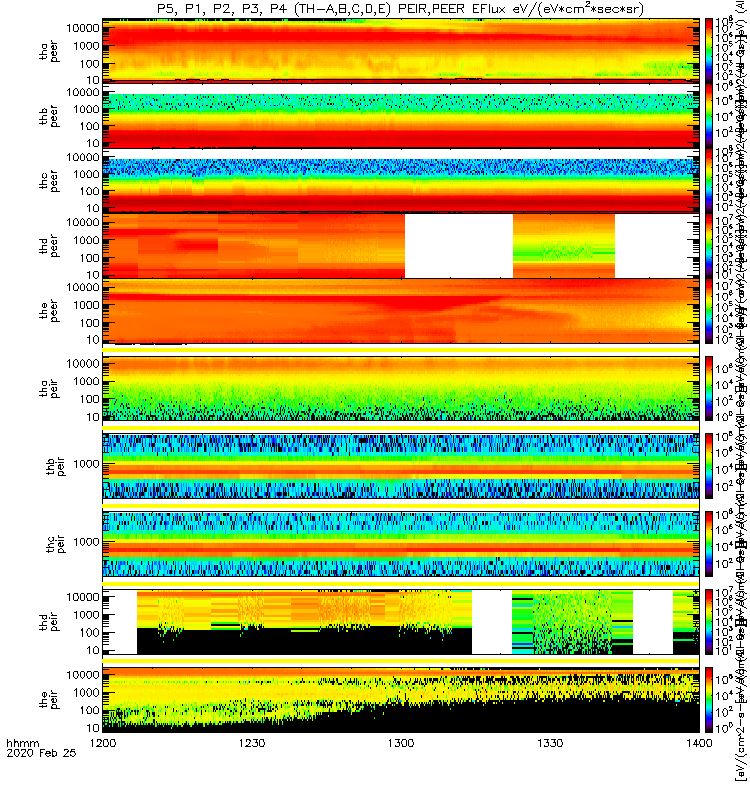Click the 1230 time axis label
Viewport: 750px width, 800px height.
tap(252, 743)
